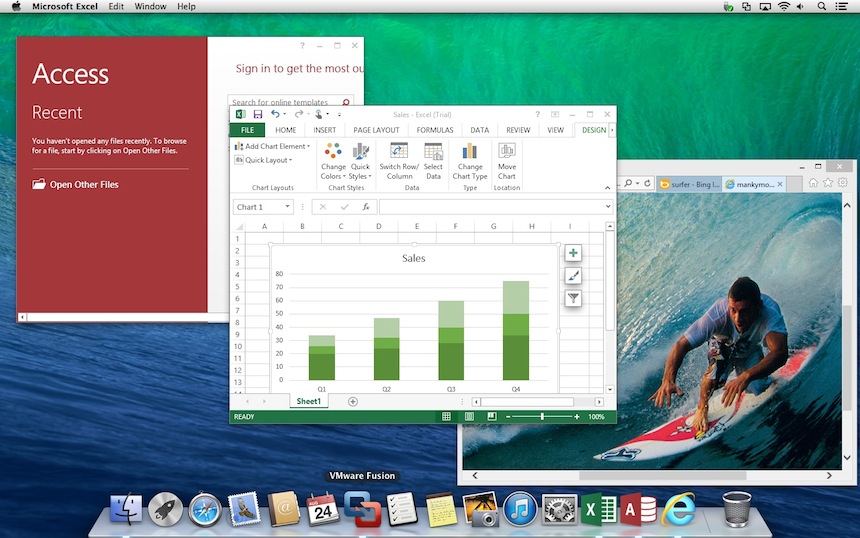Open Select Data dialog
The height and width of the screenshot is (538, 860).
[x=433, y=161]
